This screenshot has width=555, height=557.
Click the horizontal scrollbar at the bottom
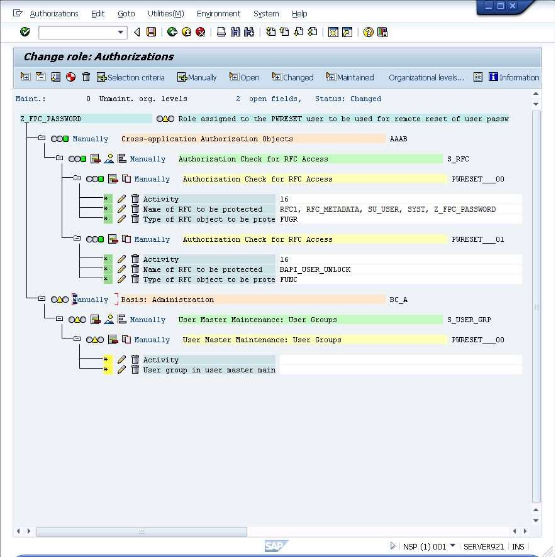141,531
